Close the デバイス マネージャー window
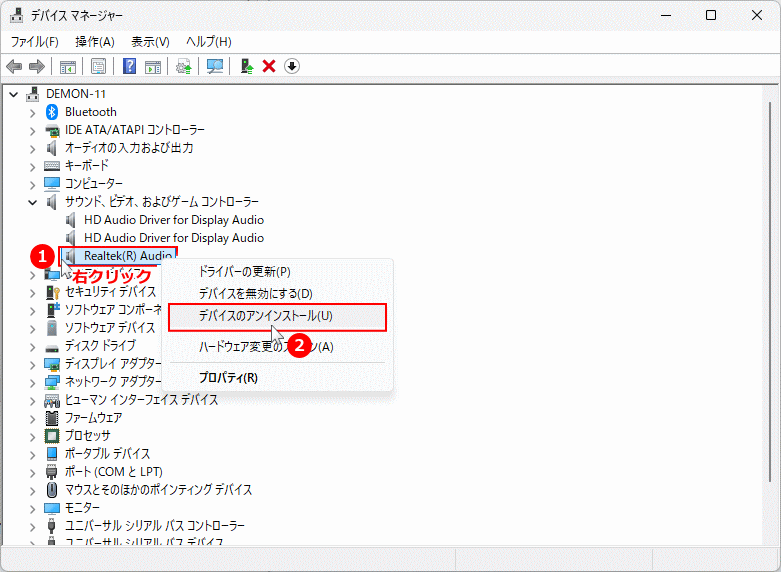Viewport: 781px width, 572px height. pos(757,15)
